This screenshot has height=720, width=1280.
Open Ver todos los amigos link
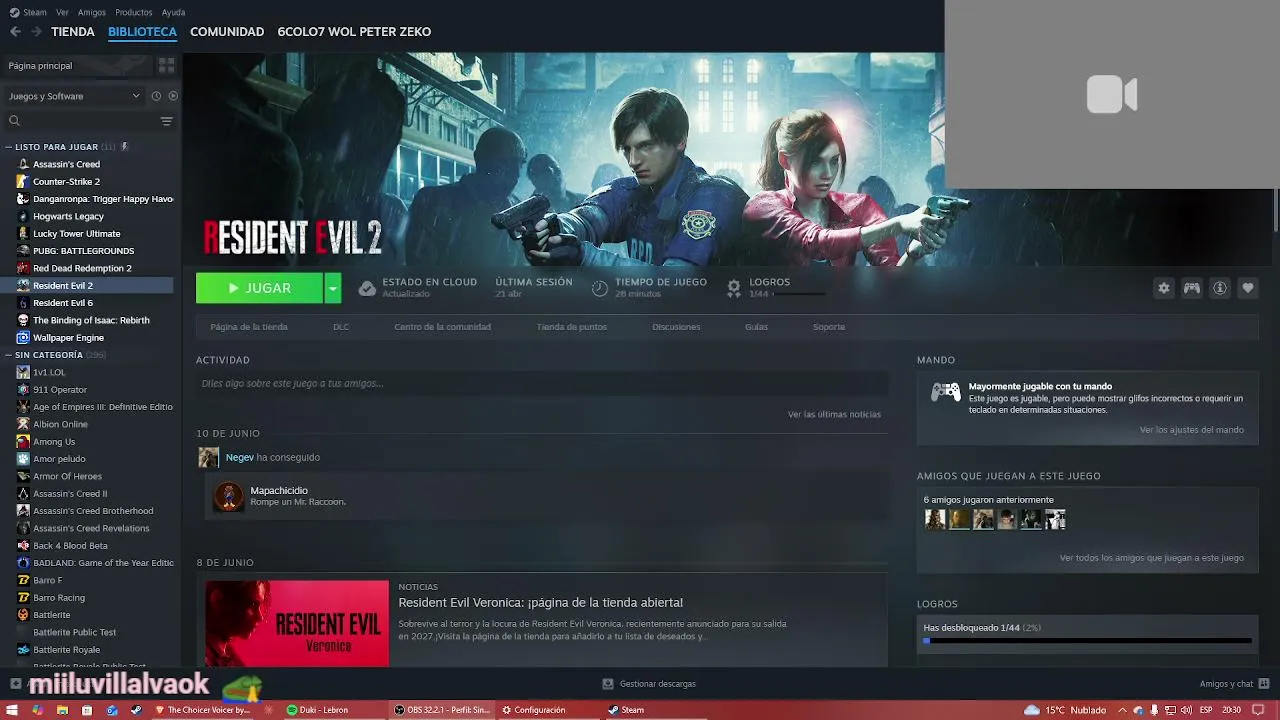point(1152,558)
